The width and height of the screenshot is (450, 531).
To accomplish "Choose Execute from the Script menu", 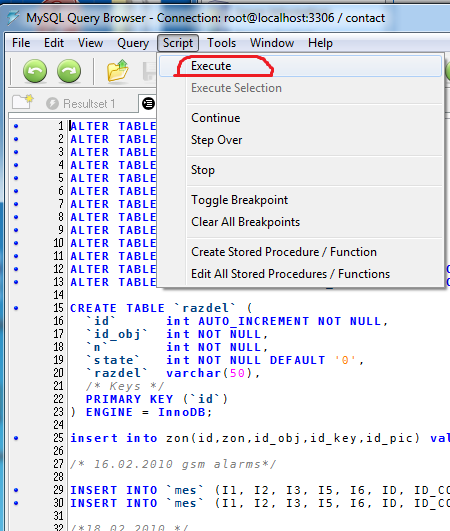I will point(300,66).
